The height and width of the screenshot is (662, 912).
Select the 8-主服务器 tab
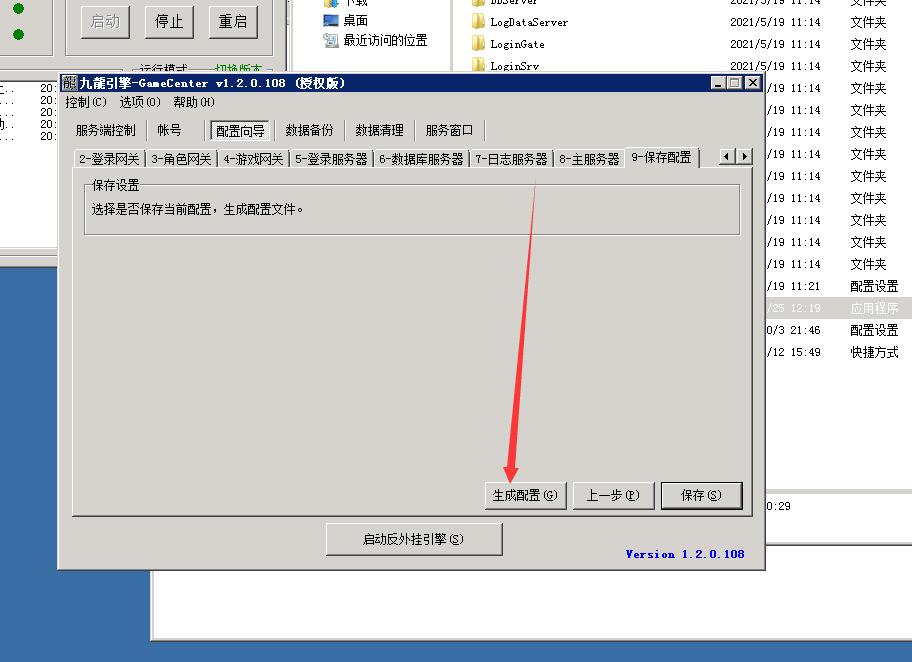pyautogui.click(x=589, y=159)
